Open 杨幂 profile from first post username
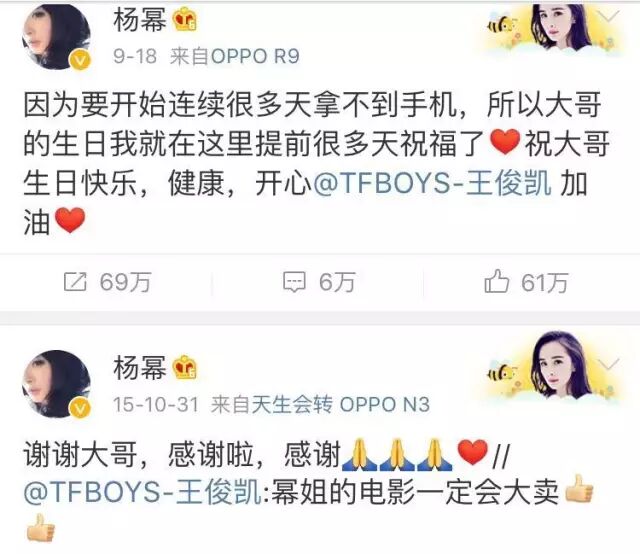This screenshot has width=640, height=554. point(140,20)
